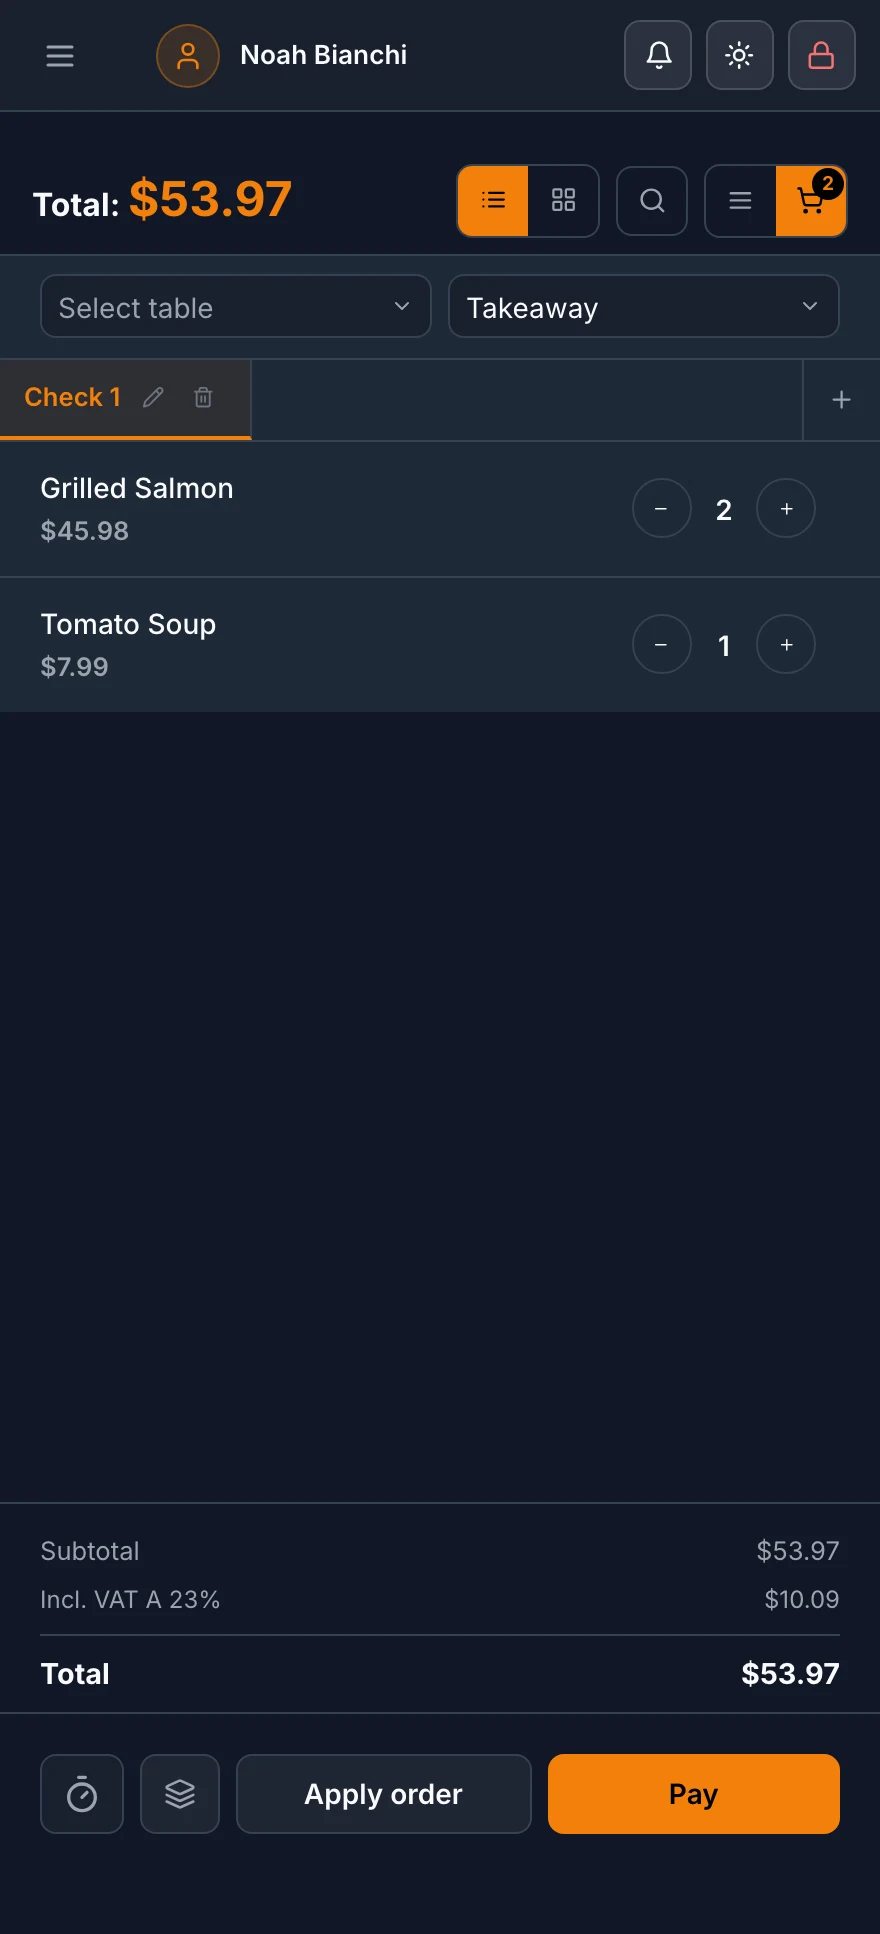Image resolution: width=880 pixels, height=1934 pixels.
Task: Switch to grid view layout
Action: click(564, 201)
